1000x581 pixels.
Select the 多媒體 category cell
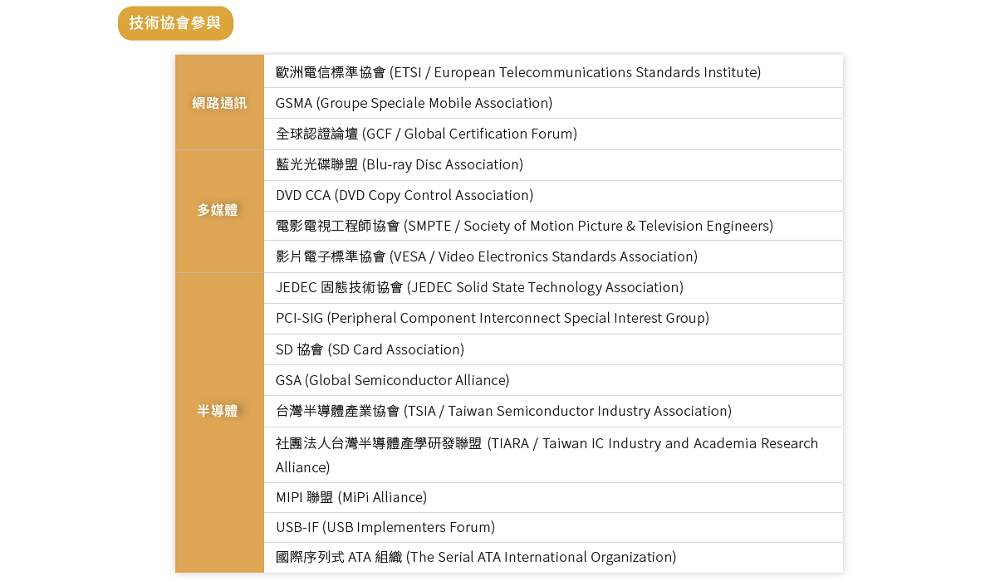219,211
